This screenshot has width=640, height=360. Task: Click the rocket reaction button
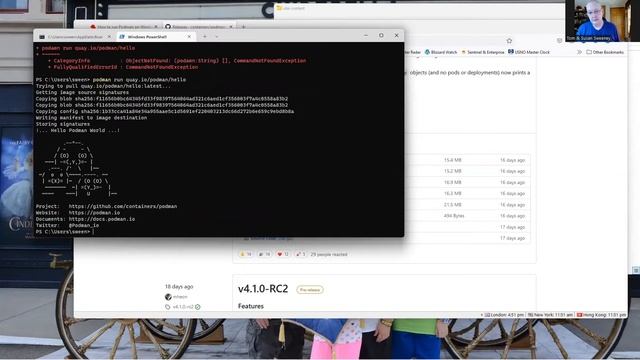301,254
